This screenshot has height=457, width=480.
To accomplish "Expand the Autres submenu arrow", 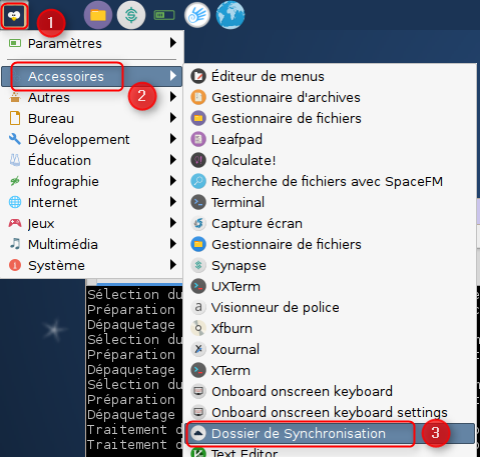I will (x=173, y=97).
